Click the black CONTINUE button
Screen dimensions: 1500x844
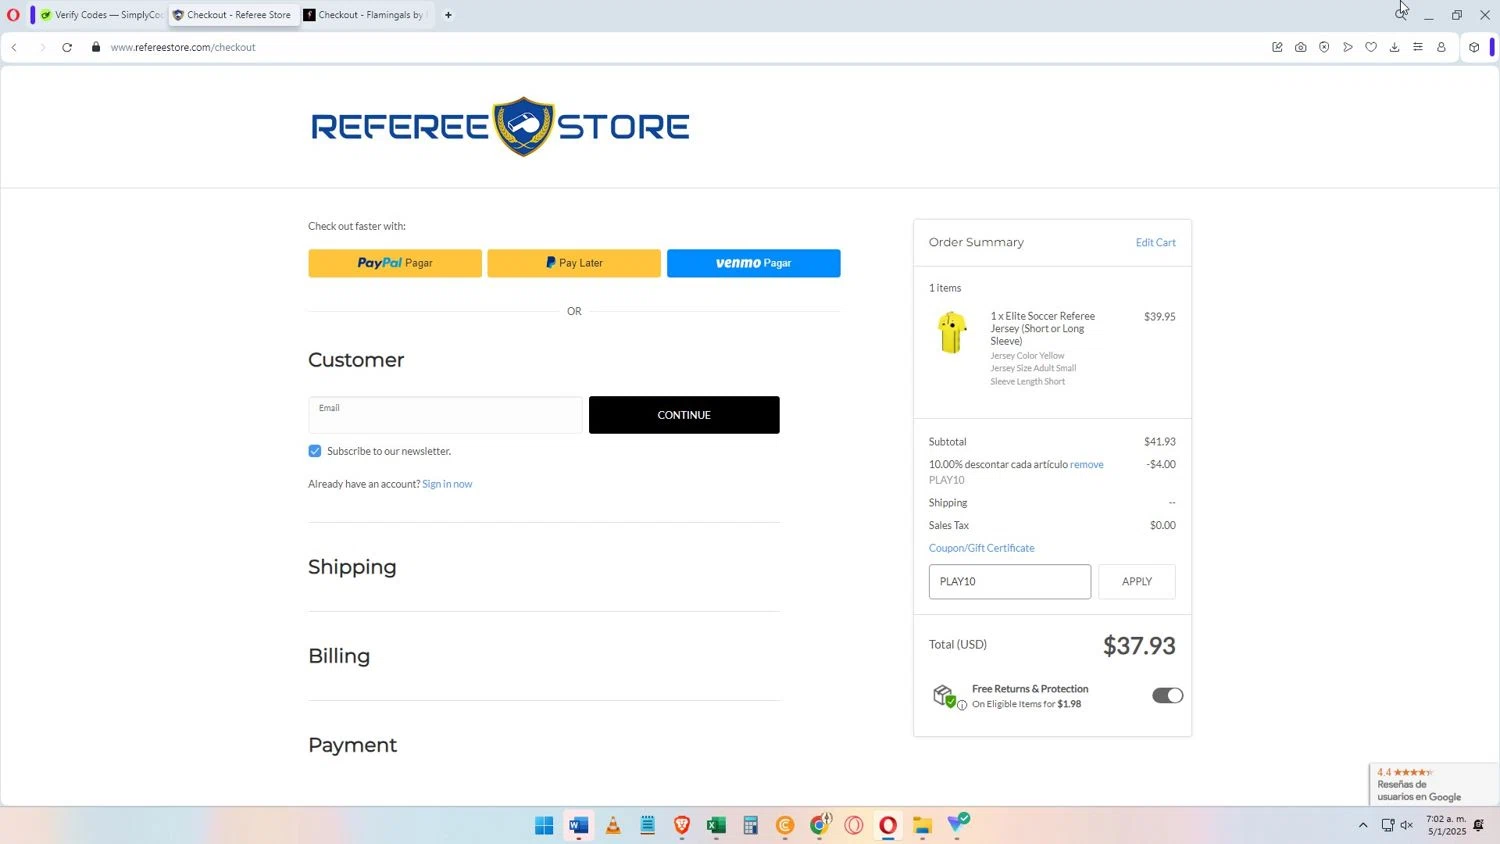point(684,415)
